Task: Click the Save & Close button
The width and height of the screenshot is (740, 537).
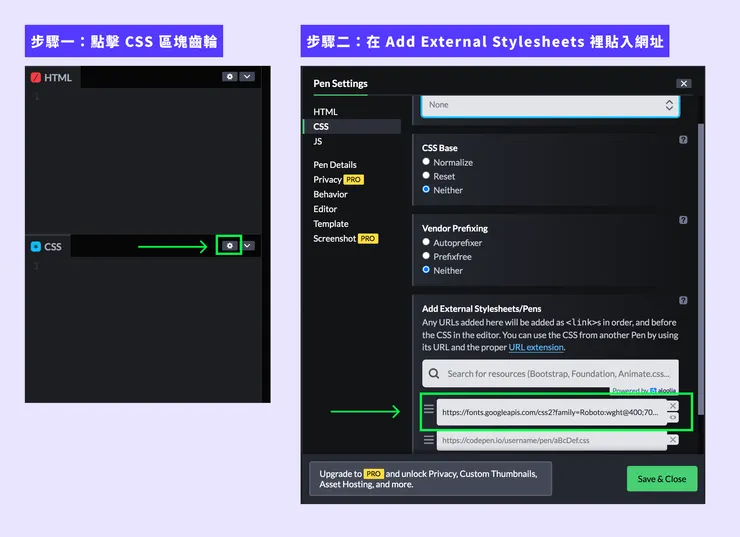Action: coord(662,478)
